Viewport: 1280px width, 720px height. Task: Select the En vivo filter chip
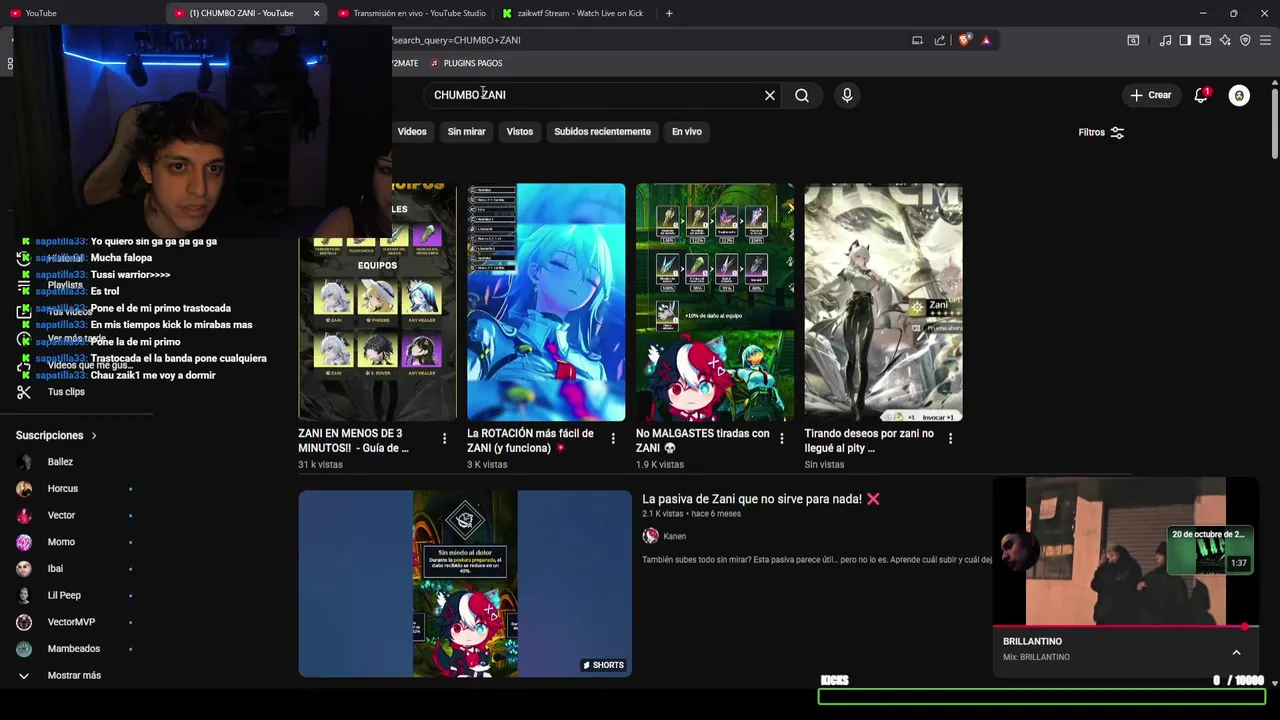click(x=686, y=132)
